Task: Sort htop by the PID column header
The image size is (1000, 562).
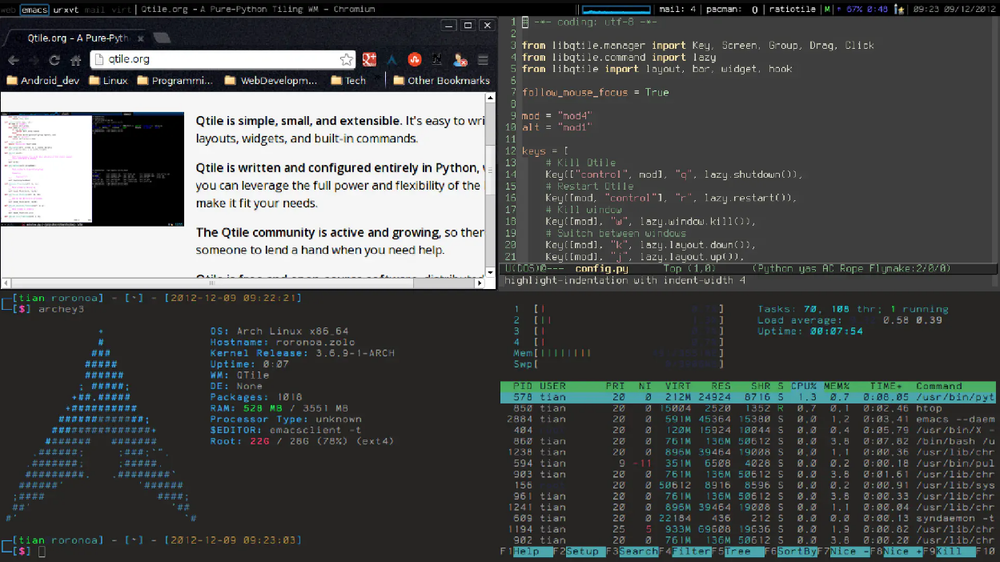Action: click(x=522, y=386)
